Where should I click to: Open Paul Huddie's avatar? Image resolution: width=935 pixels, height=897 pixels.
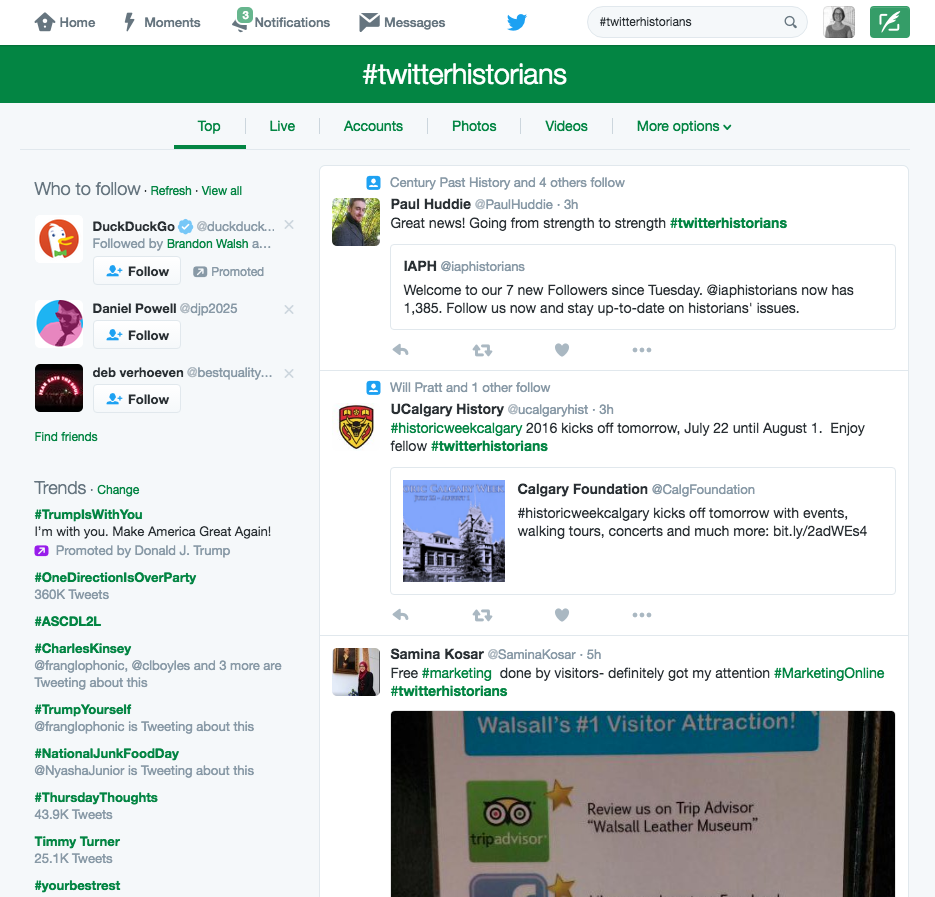click(x=356, y=222)
